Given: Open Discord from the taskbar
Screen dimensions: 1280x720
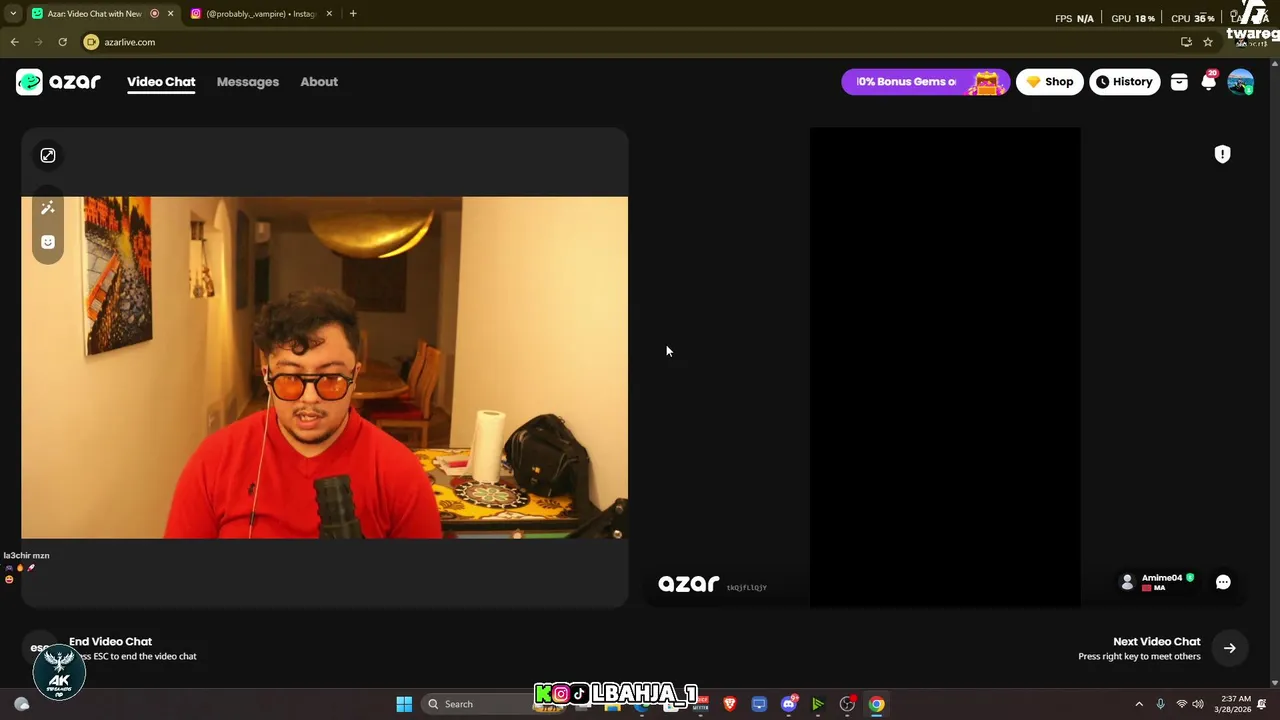Looking at the screenshot, I should tap(788, 704).
